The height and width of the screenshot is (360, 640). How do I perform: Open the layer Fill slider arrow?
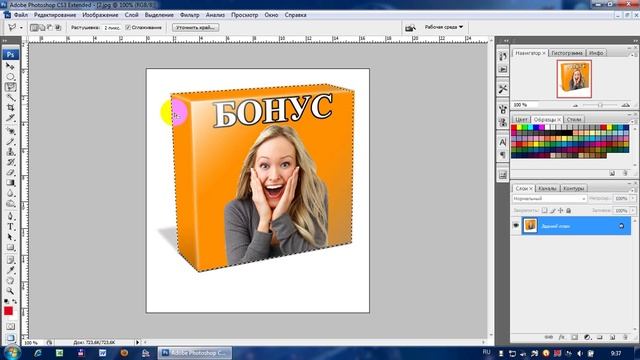tap(633, 211)
